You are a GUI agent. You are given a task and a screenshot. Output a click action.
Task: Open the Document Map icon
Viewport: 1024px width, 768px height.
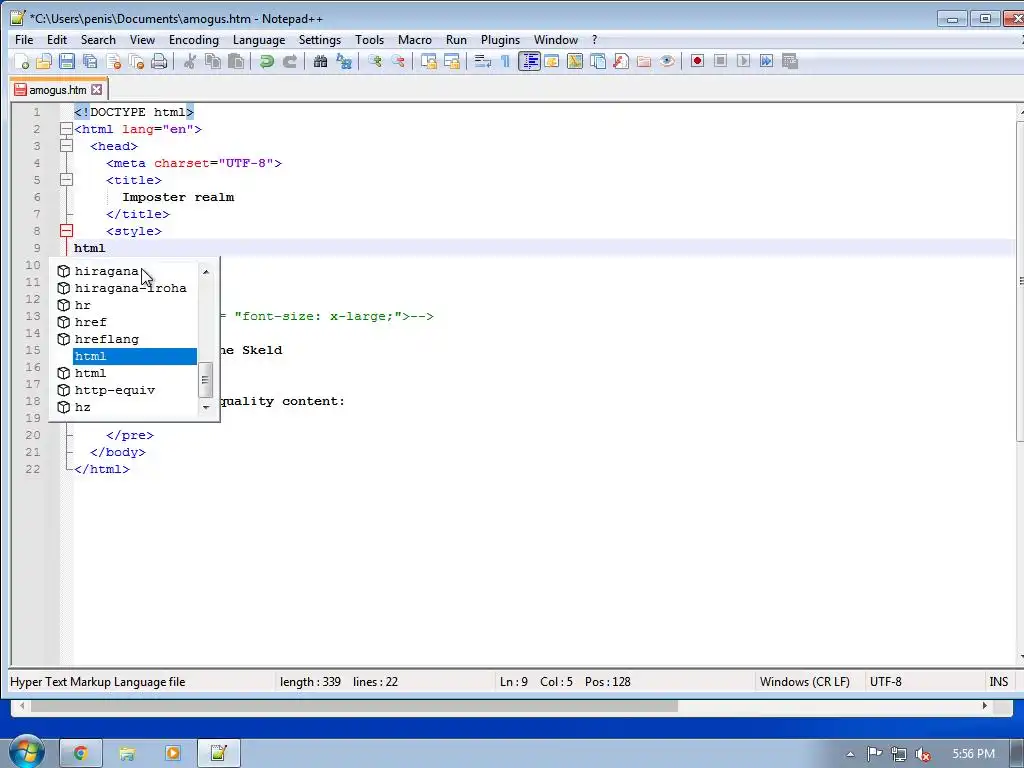tap(575, 61)
